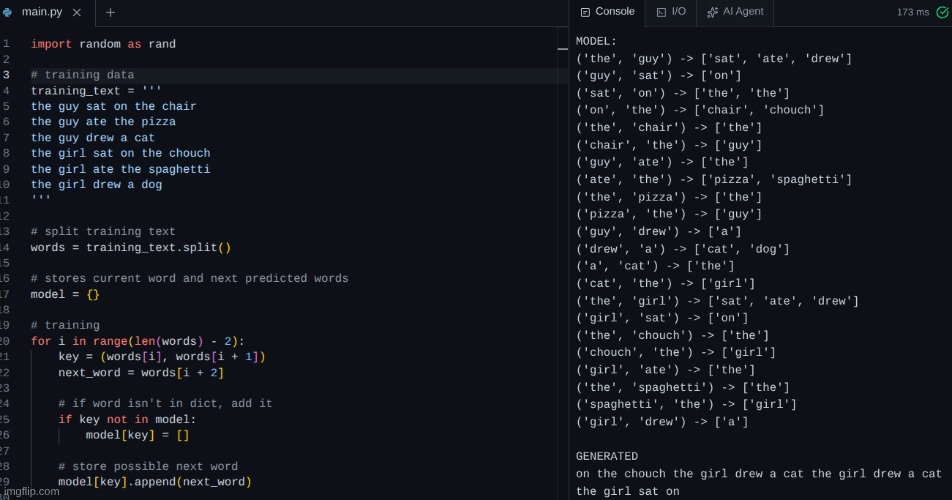The width and height of the screenshot is (952, 500).
Task: Click the Python file icon on main.py tab
Action: click(x=7, y=12)
